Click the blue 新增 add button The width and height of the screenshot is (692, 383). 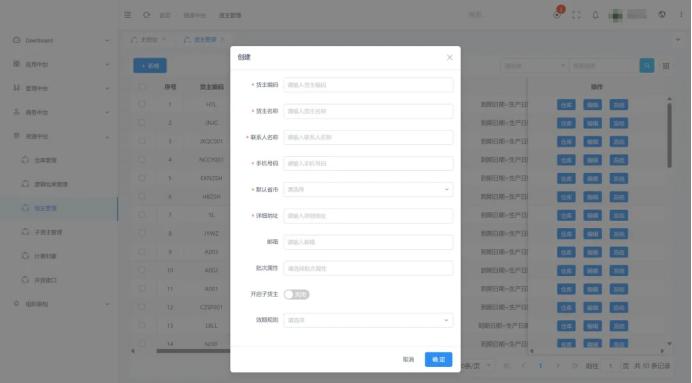coord(150,65)
